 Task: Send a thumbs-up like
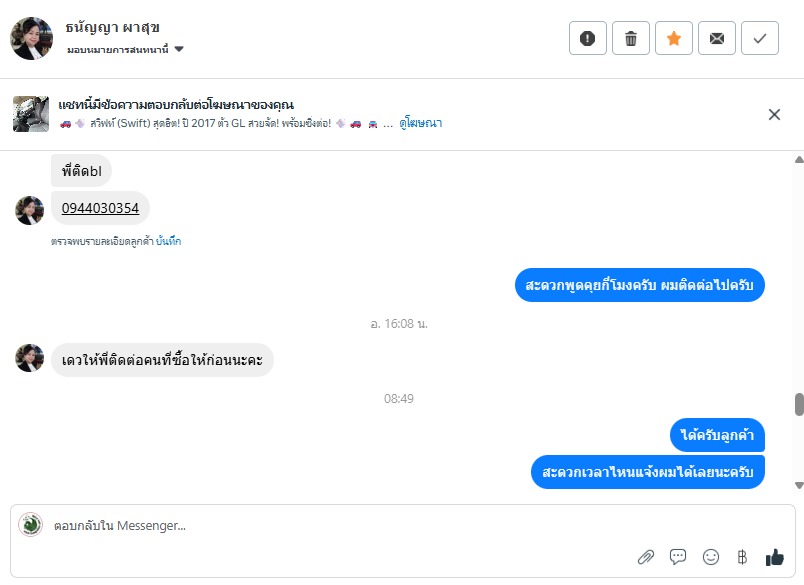click(x=774, y=557)
